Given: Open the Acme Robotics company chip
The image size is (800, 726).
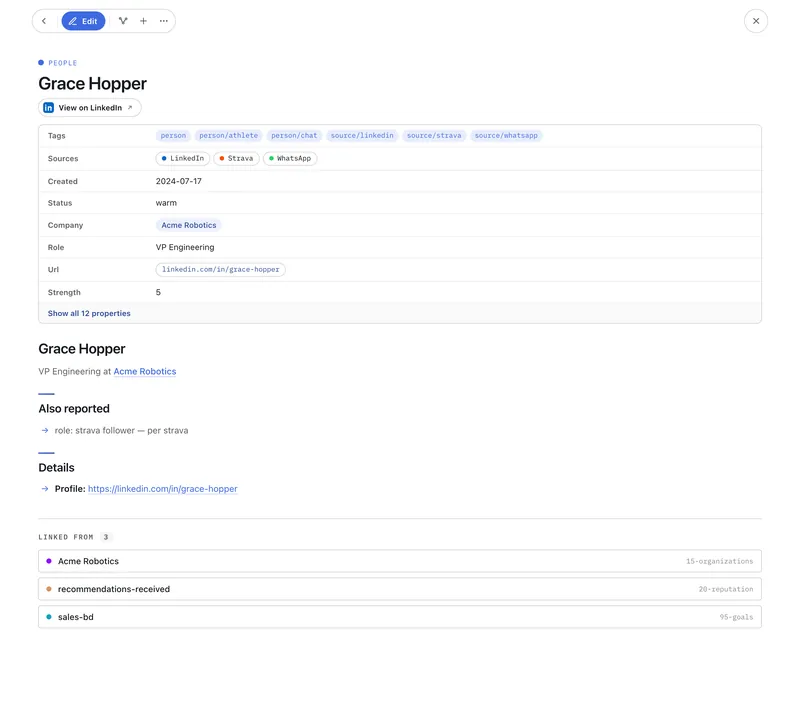Looking at the screenshot, I should pyautogui.click(x=189, y=225).
